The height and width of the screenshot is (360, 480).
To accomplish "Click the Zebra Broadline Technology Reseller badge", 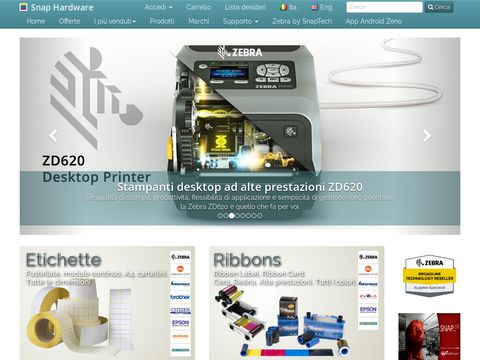I will pyautogui.click(x=429, y=275).
